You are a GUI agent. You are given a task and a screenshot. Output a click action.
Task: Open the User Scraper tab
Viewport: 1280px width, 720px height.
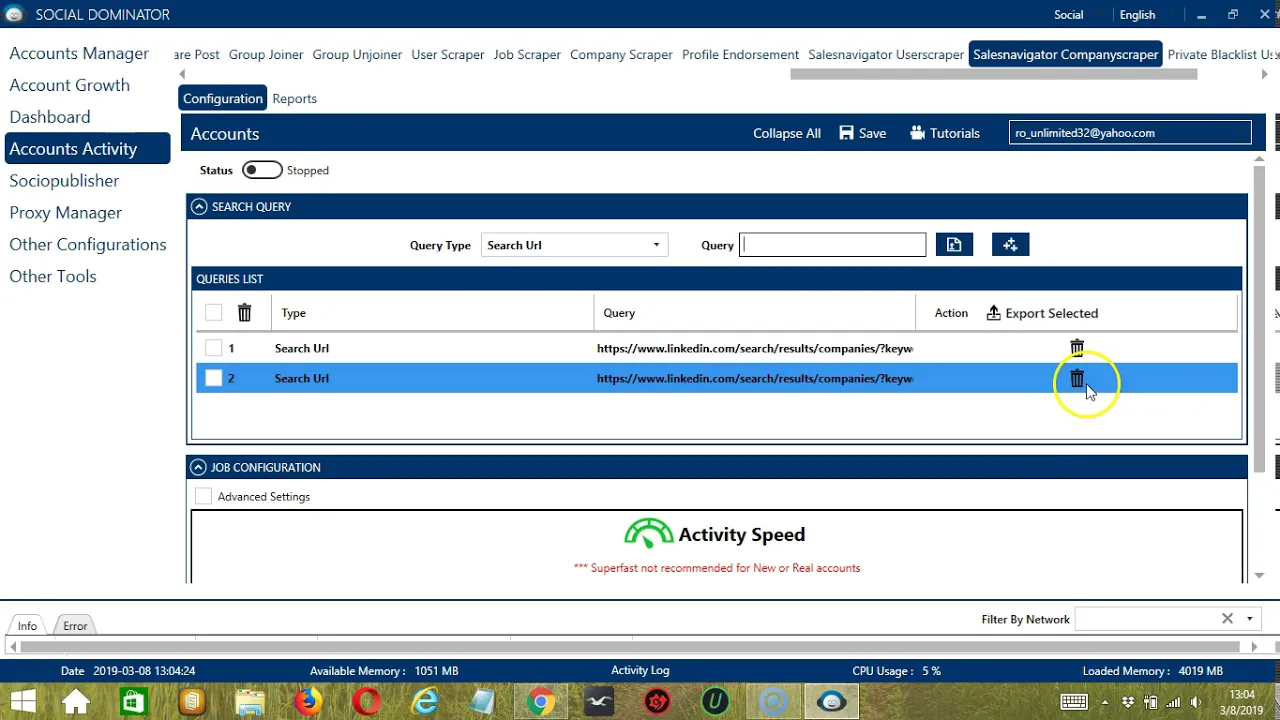tap(448, 55)
